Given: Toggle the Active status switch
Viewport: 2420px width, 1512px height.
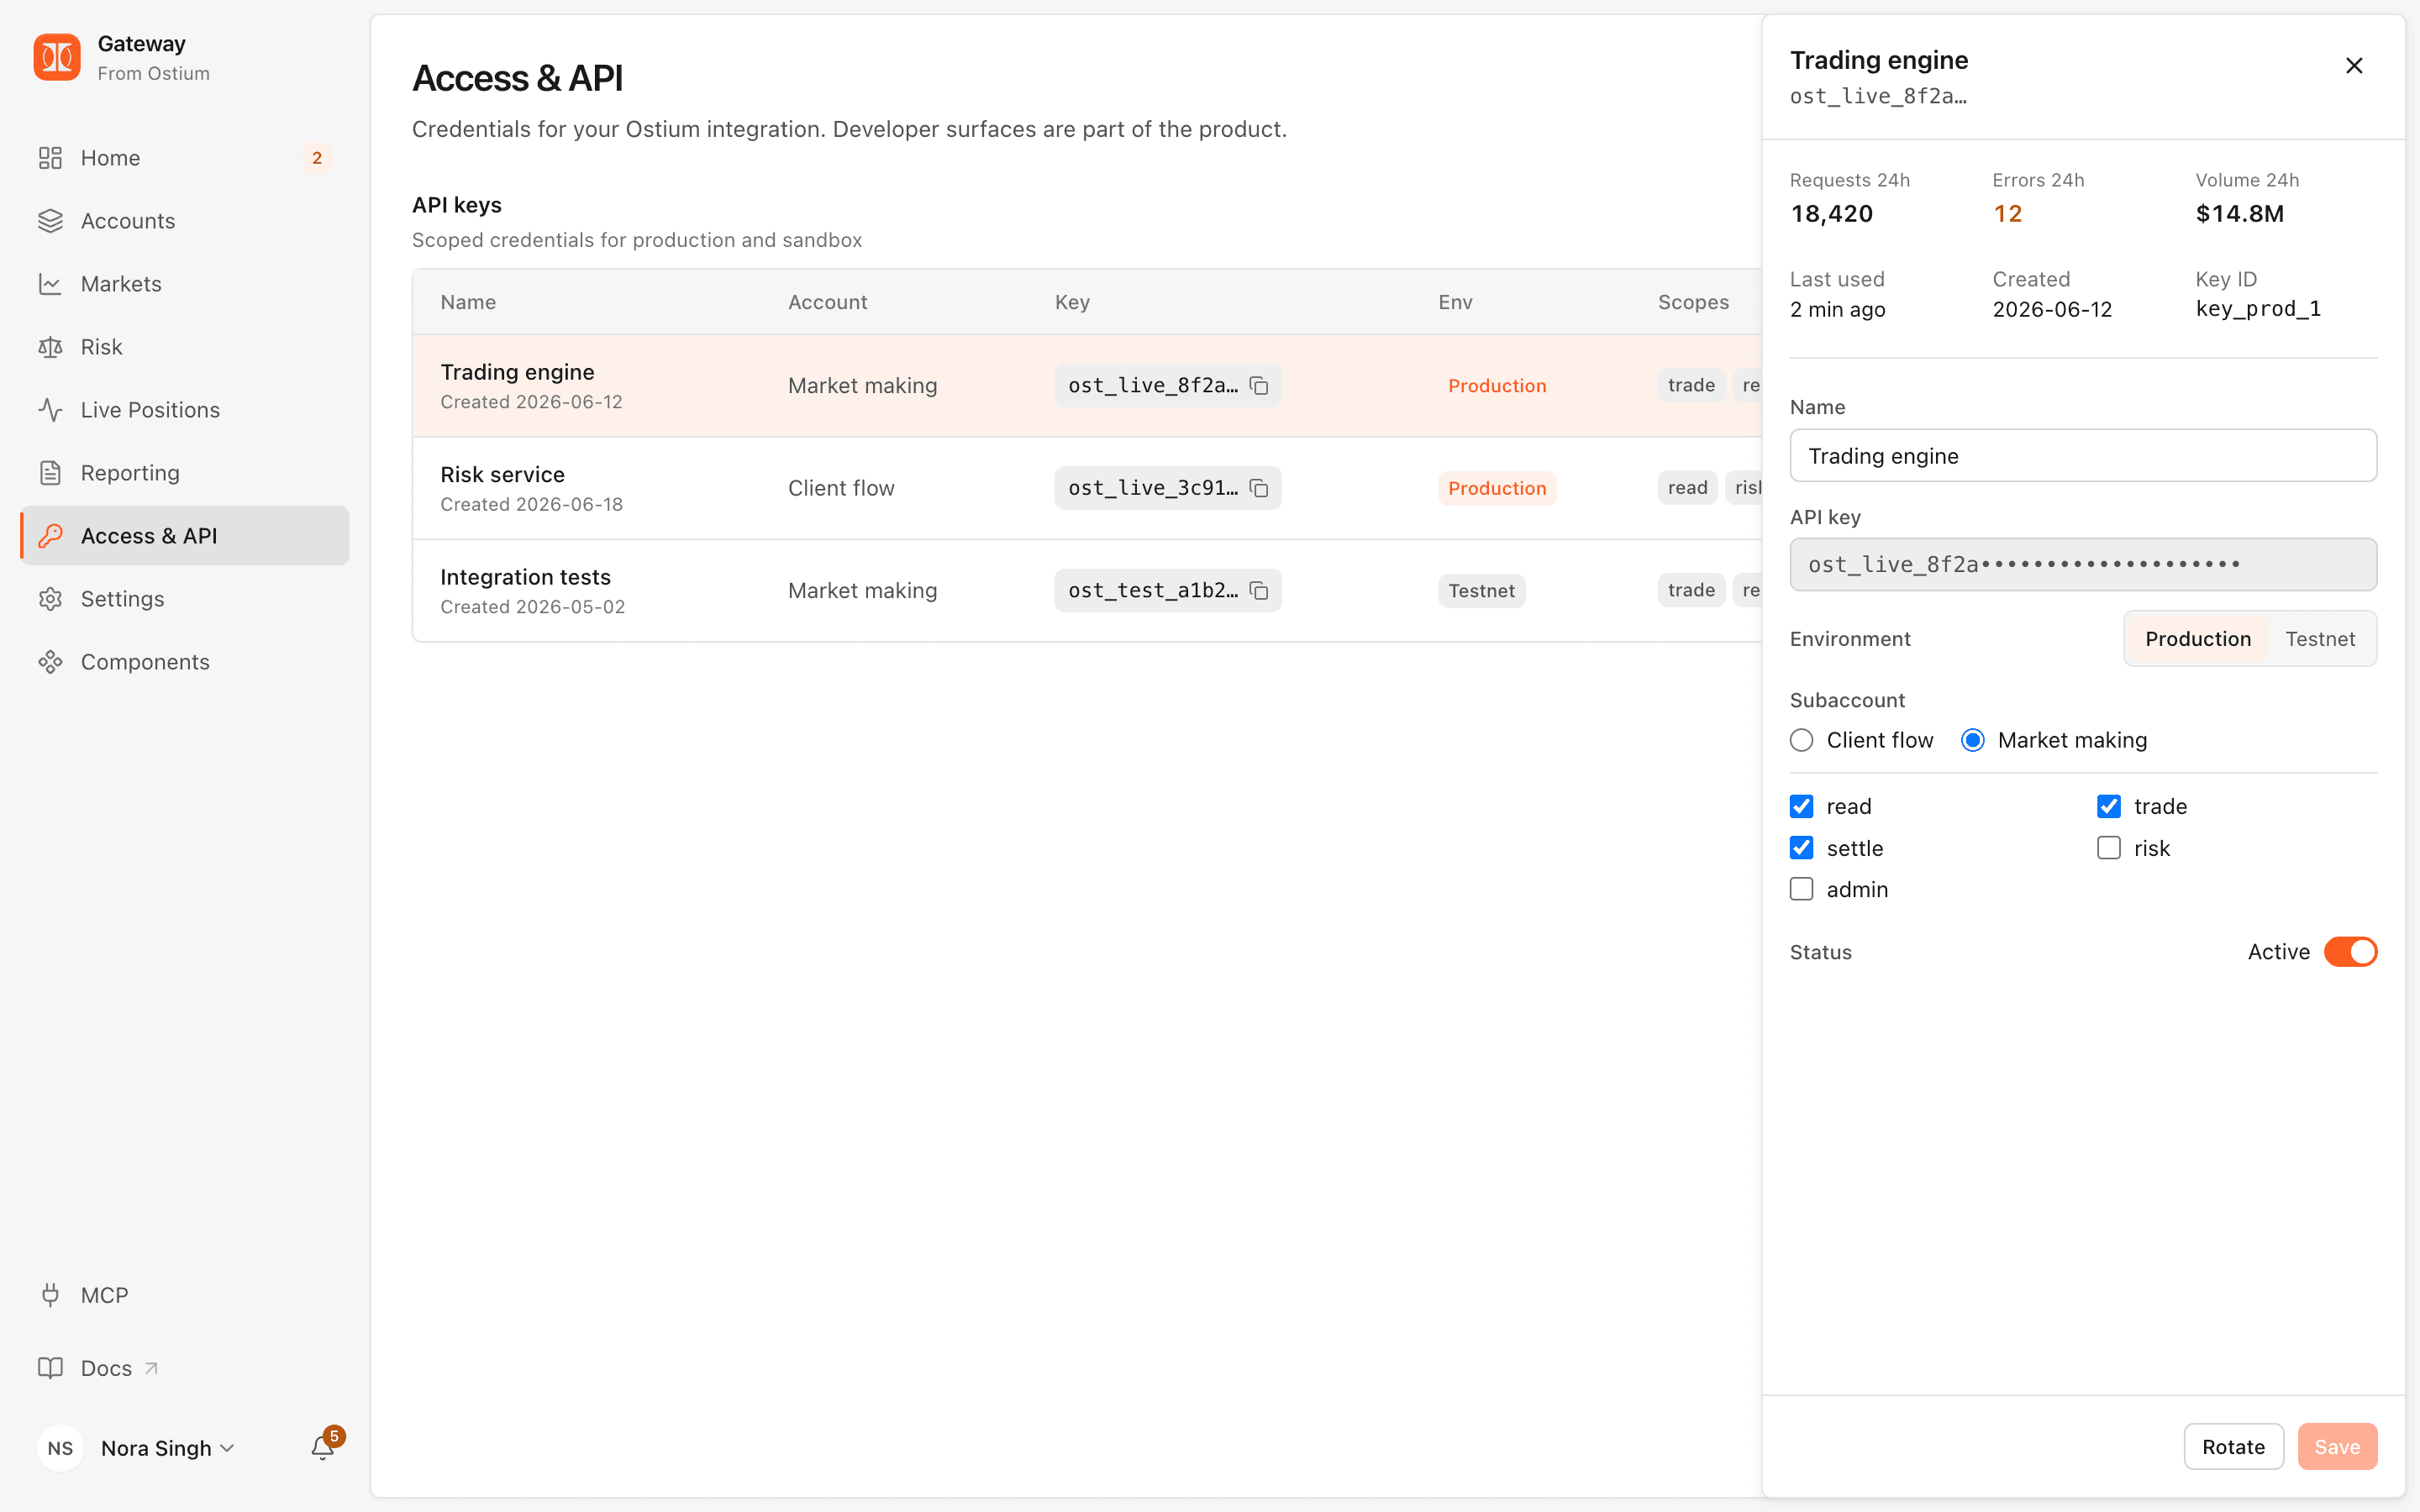Looking at the screenshot, I should [2350, 952].
